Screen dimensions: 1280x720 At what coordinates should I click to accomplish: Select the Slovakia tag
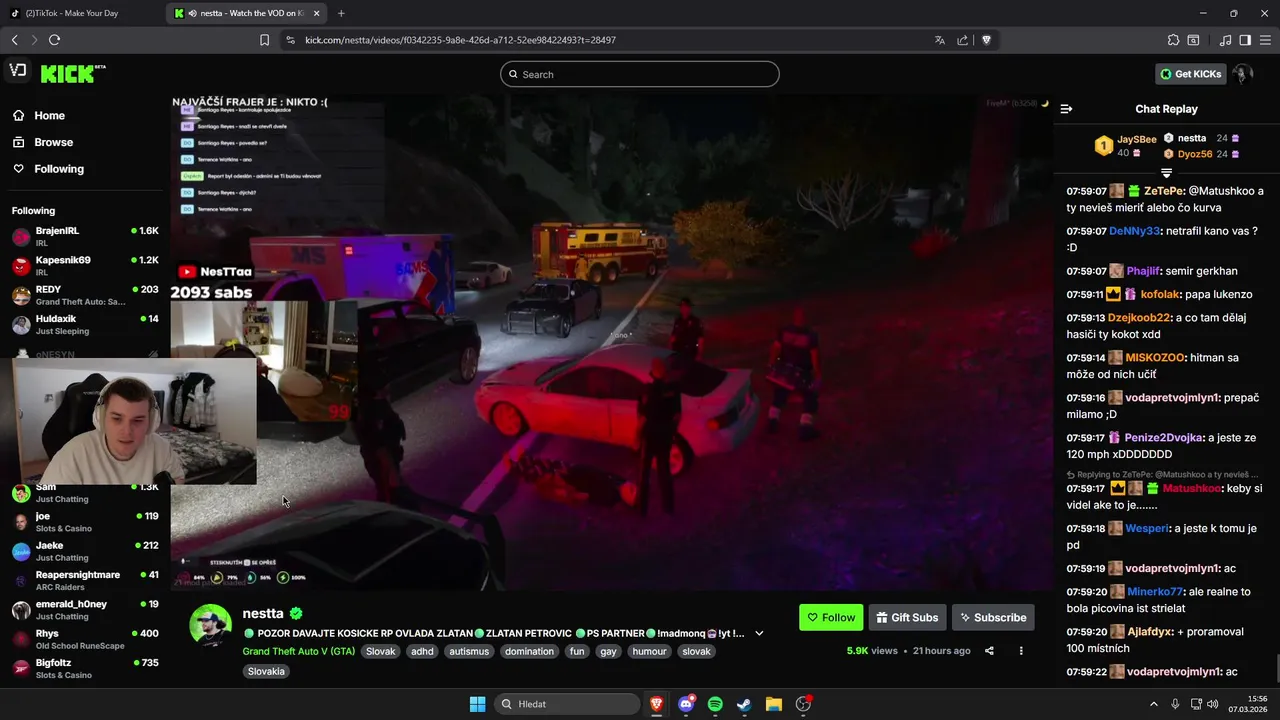(x=267, y=671)
